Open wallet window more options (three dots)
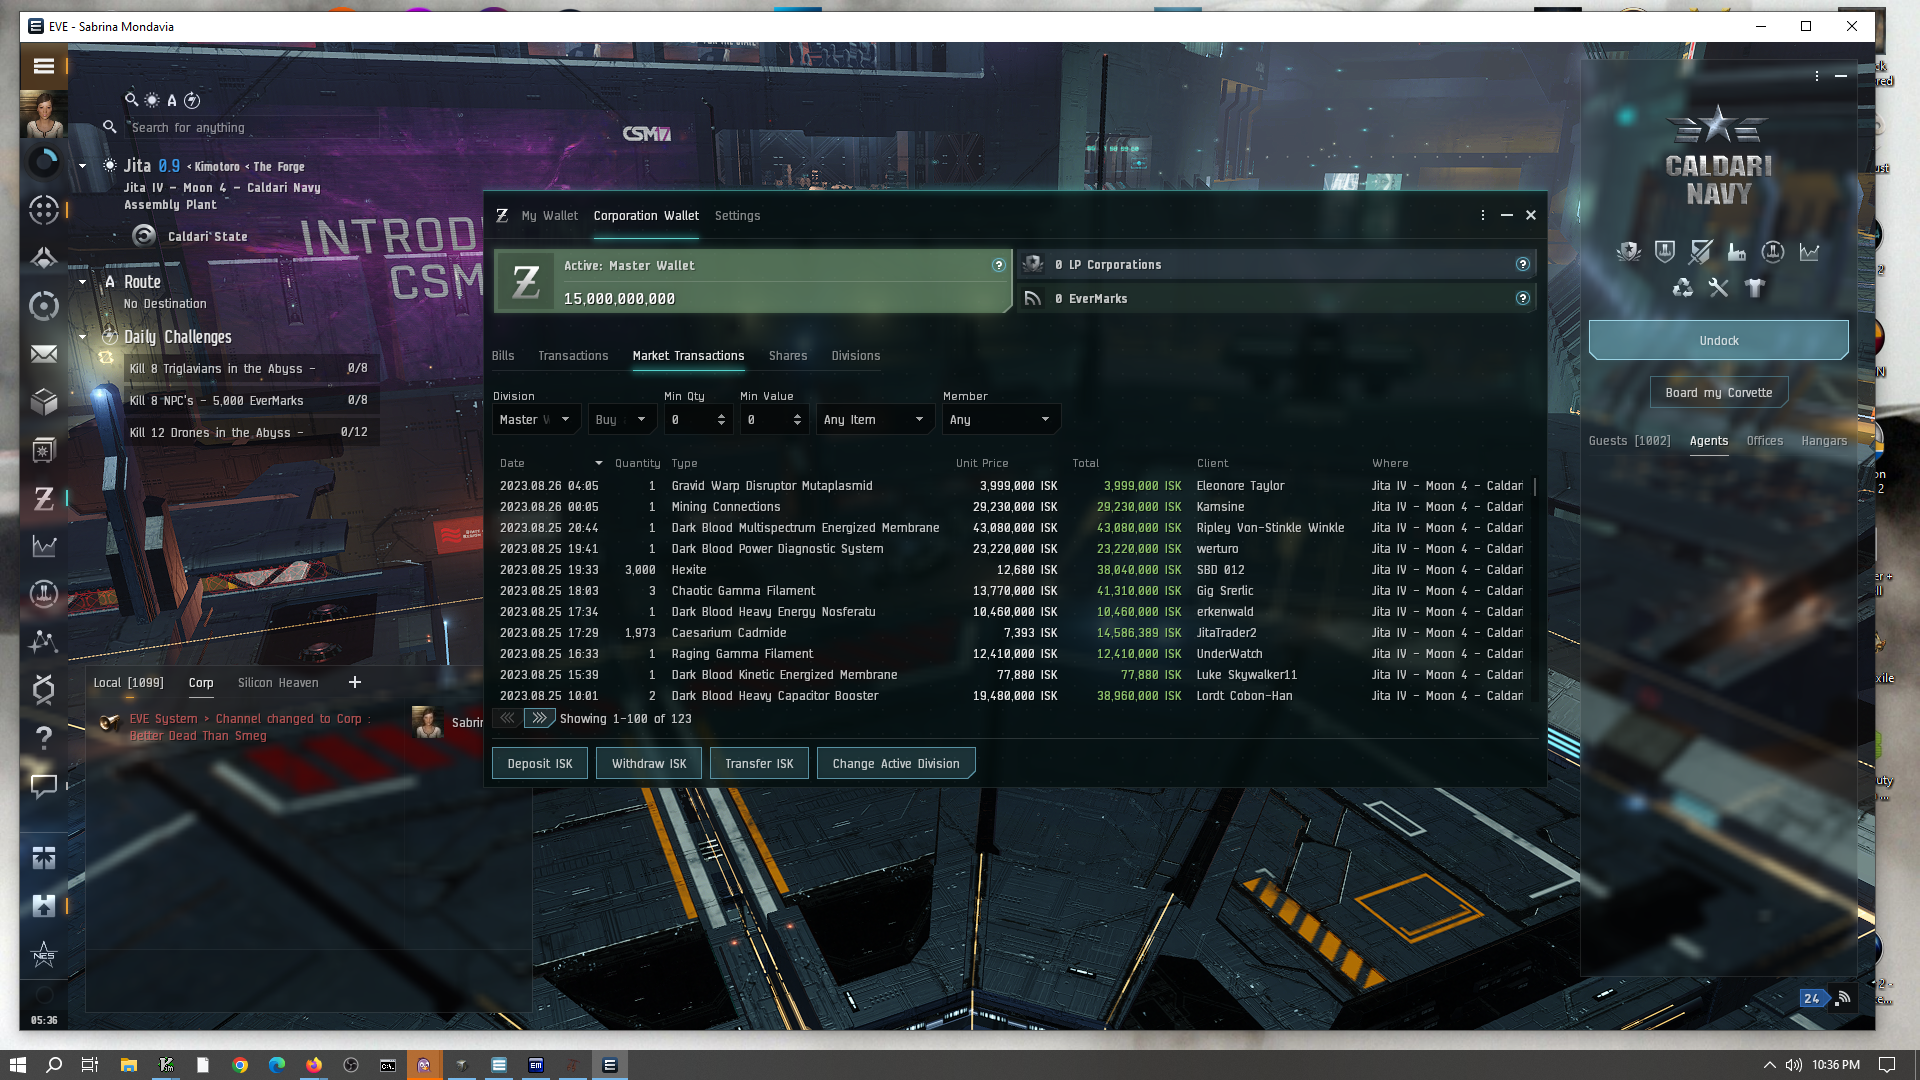 pyautogui.click(x=1483, y=215)
